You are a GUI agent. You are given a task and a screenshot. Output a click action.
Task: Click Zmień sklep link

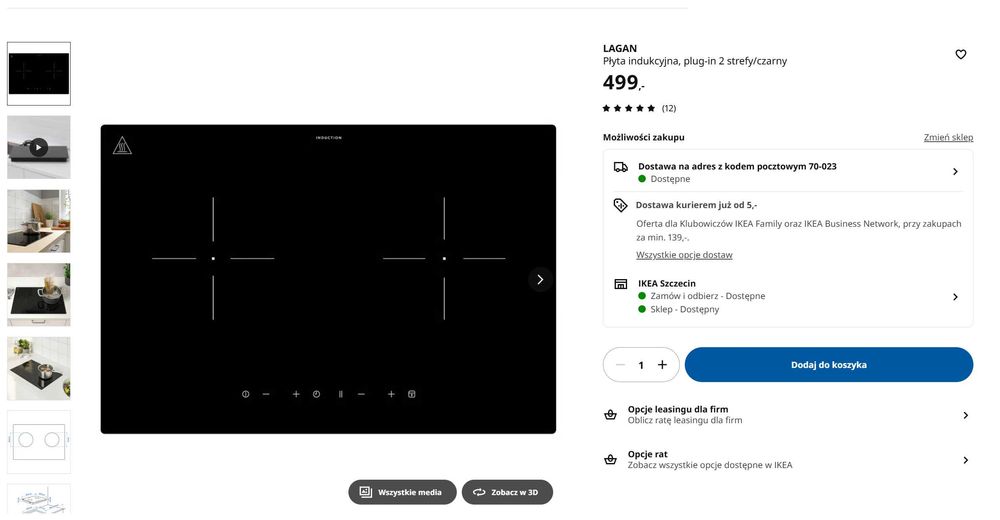(948, 137)
